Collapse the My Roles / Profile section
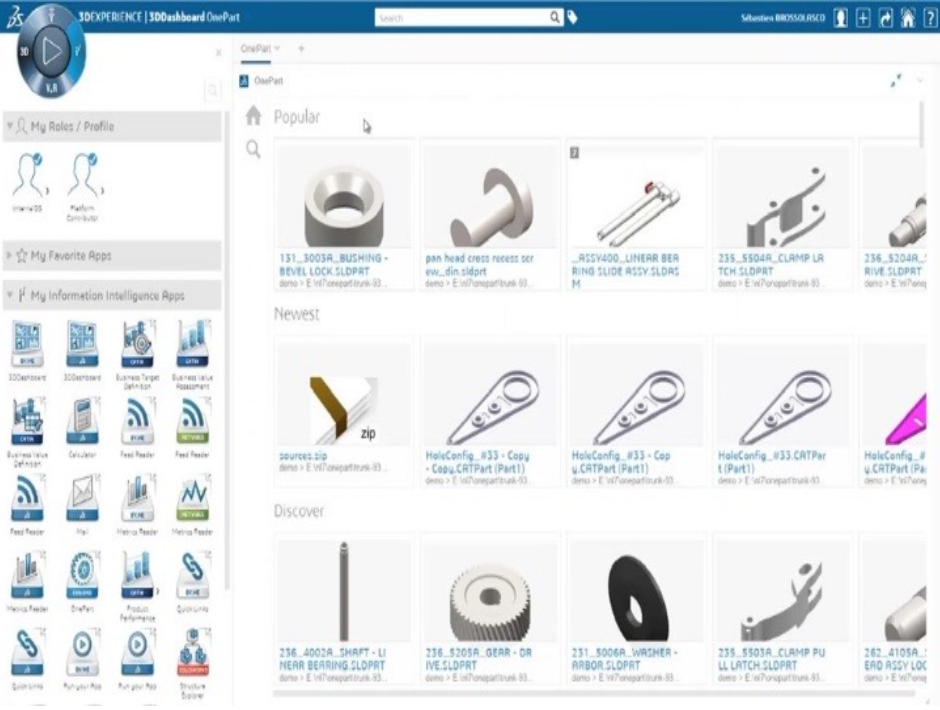940x710 pixels. click(11, 127)
